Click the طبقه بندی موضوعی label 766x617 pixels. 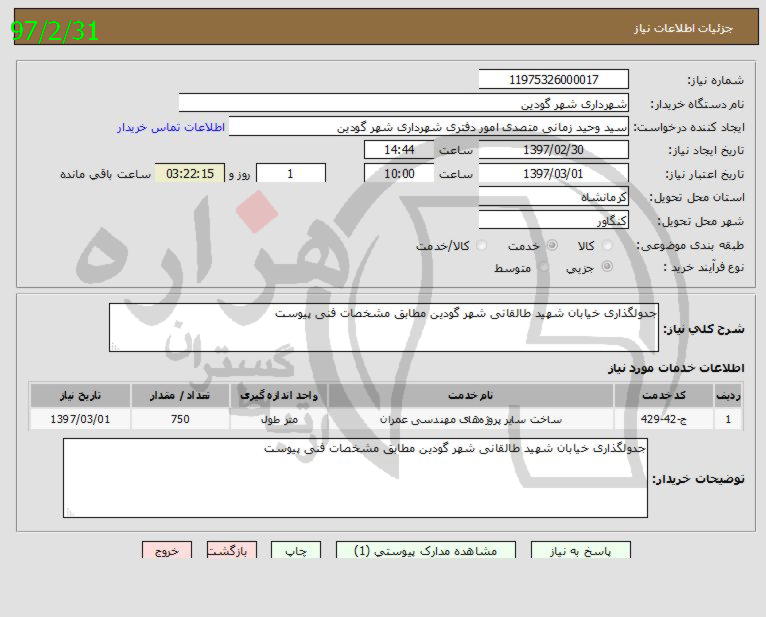point(690,246)
